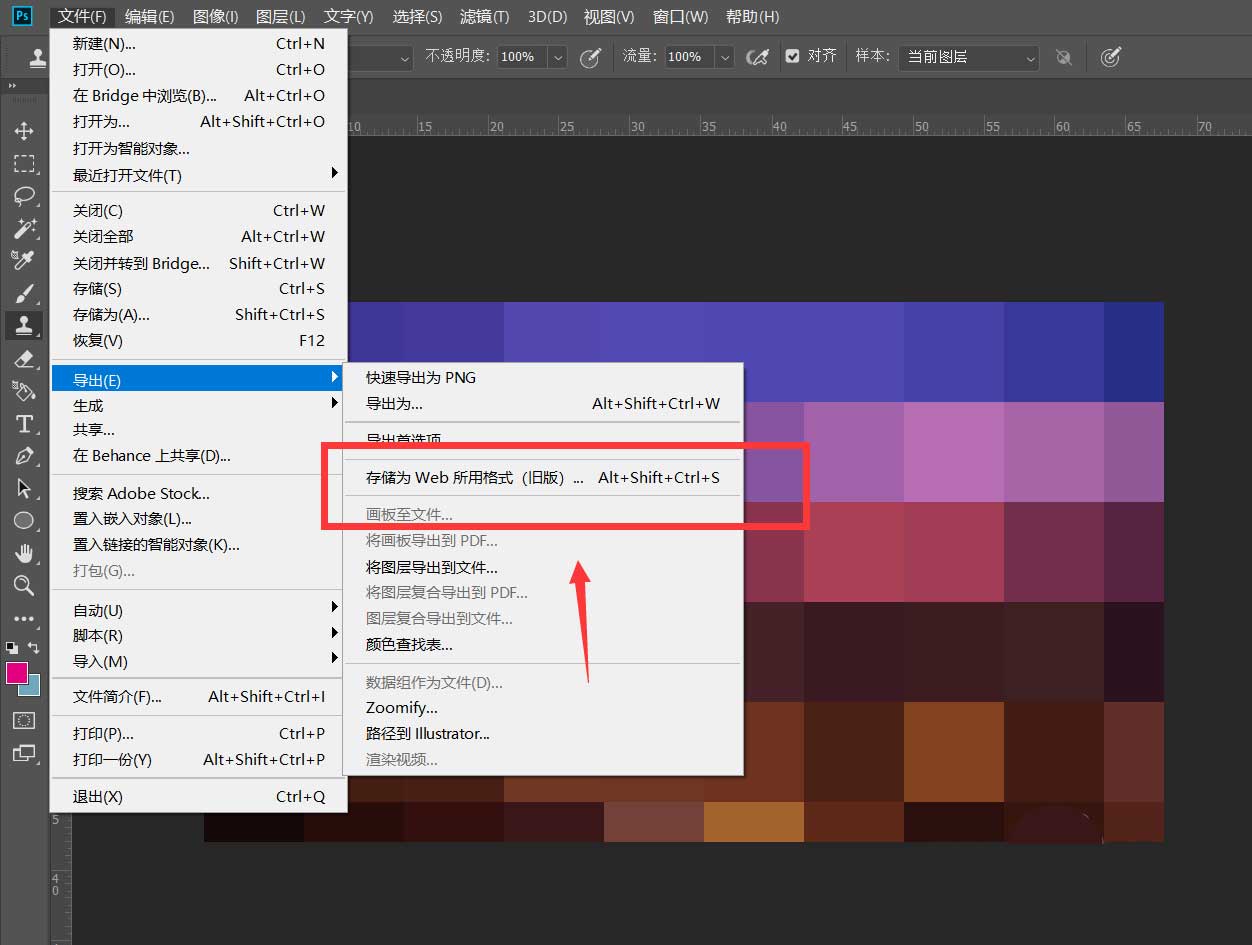Viewport: 1252px width, 945px height.
Task: Open the Edit Toolbar three-dots button
Action: 24,619
